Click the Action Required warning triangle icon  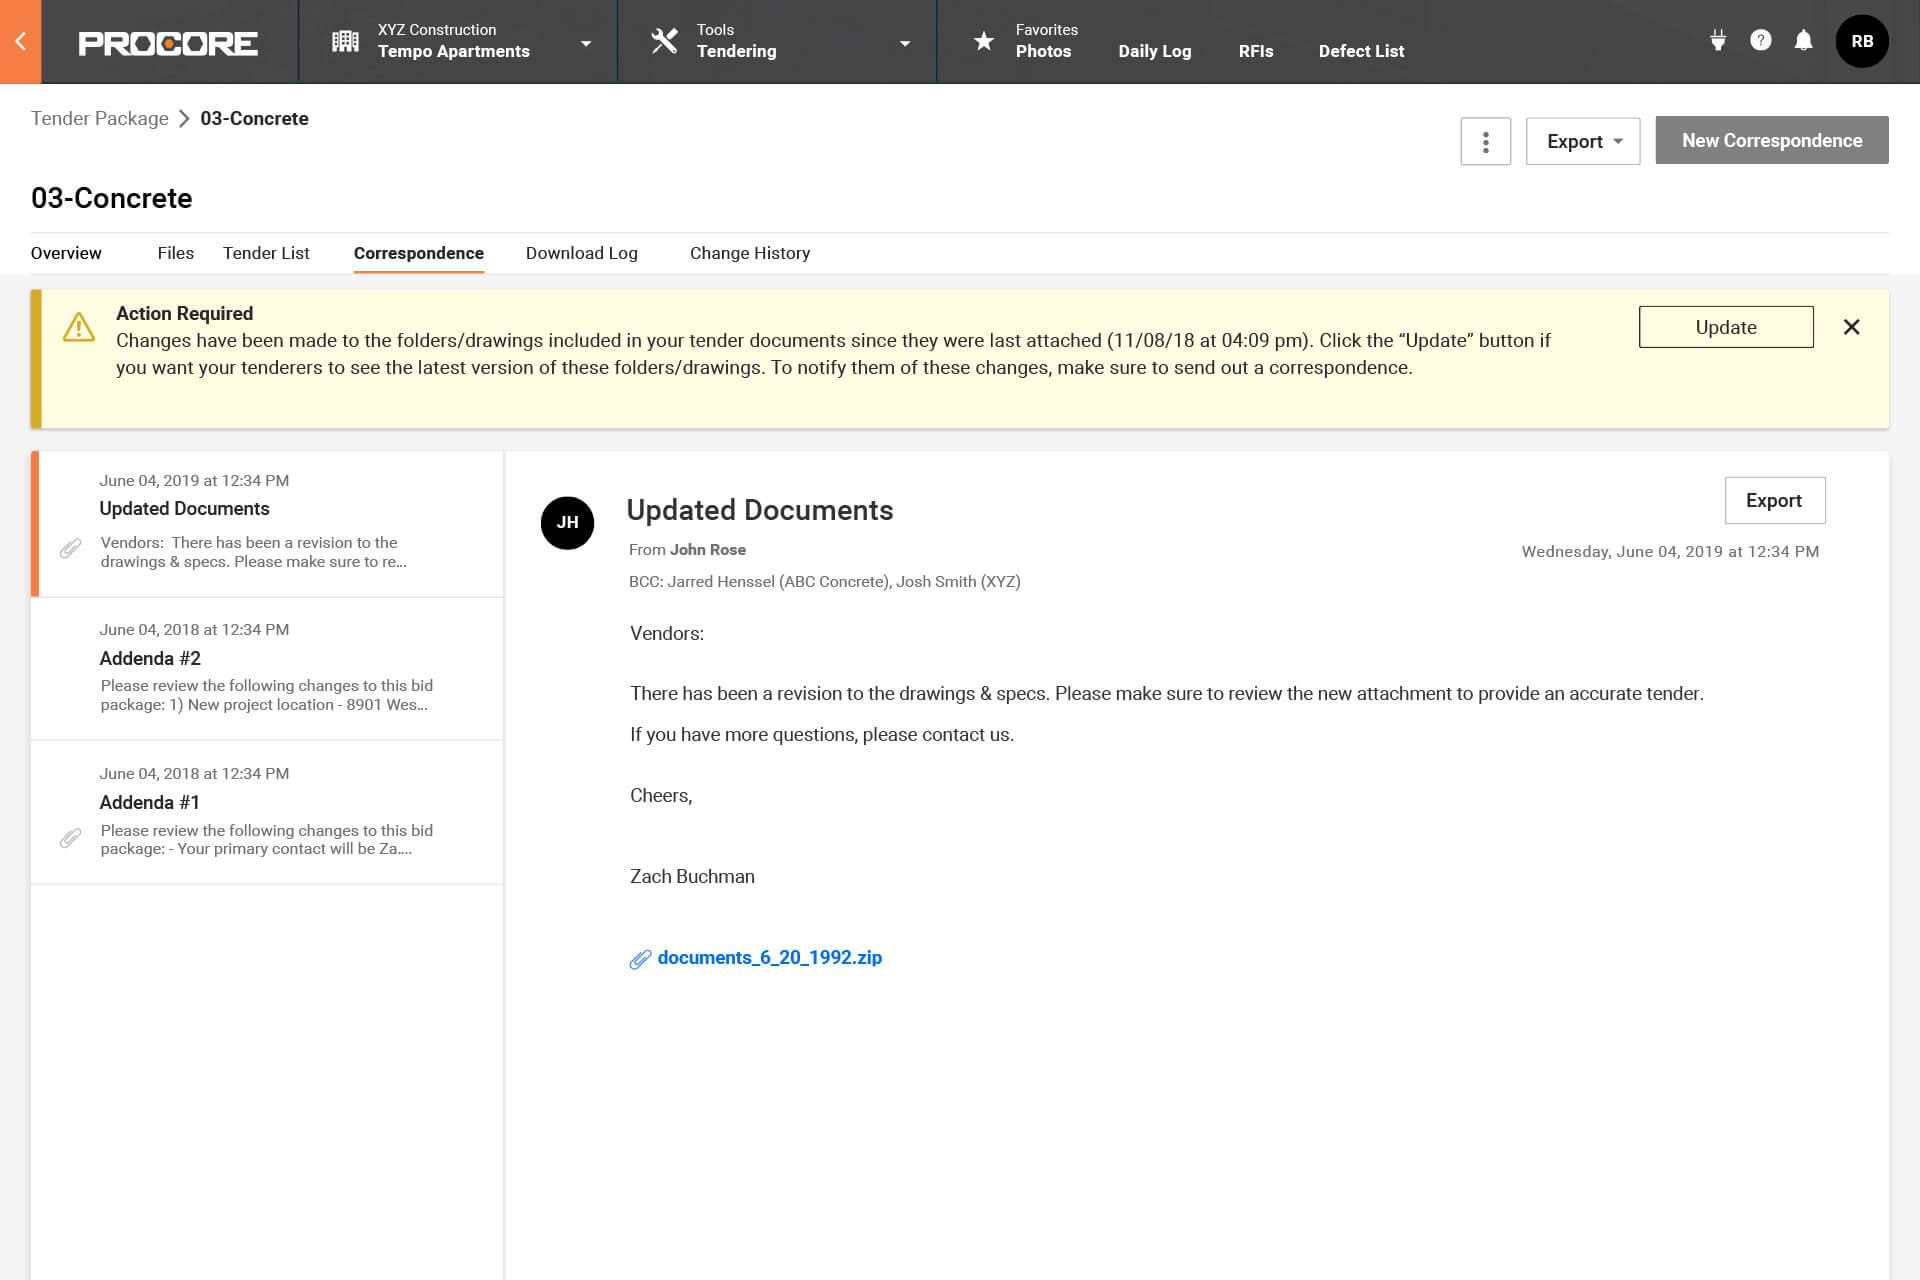click(78, 327)
